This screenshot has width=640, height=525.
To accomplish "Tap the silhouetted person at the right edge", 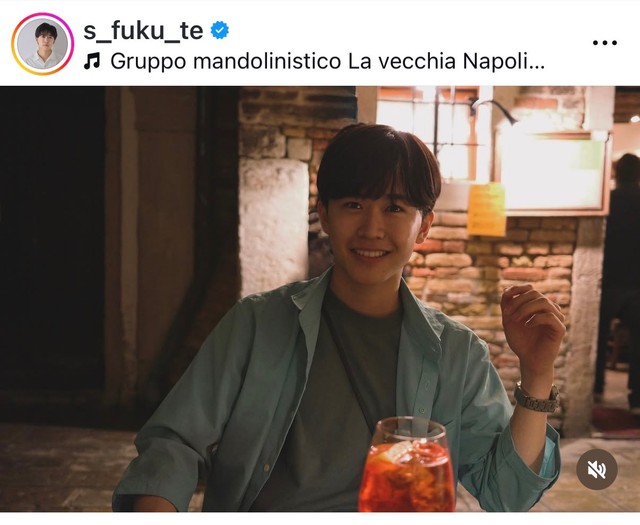I will point(620,278).
